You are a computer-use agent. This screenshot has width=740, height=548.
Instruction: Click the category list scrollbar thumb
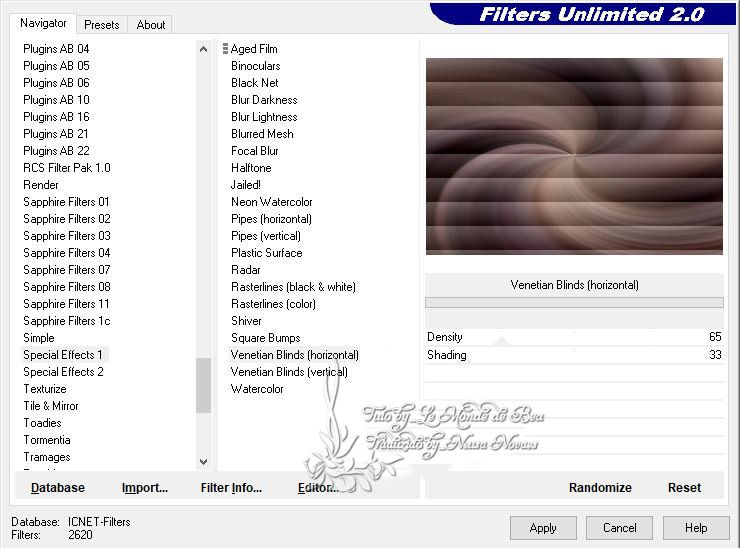203,385
